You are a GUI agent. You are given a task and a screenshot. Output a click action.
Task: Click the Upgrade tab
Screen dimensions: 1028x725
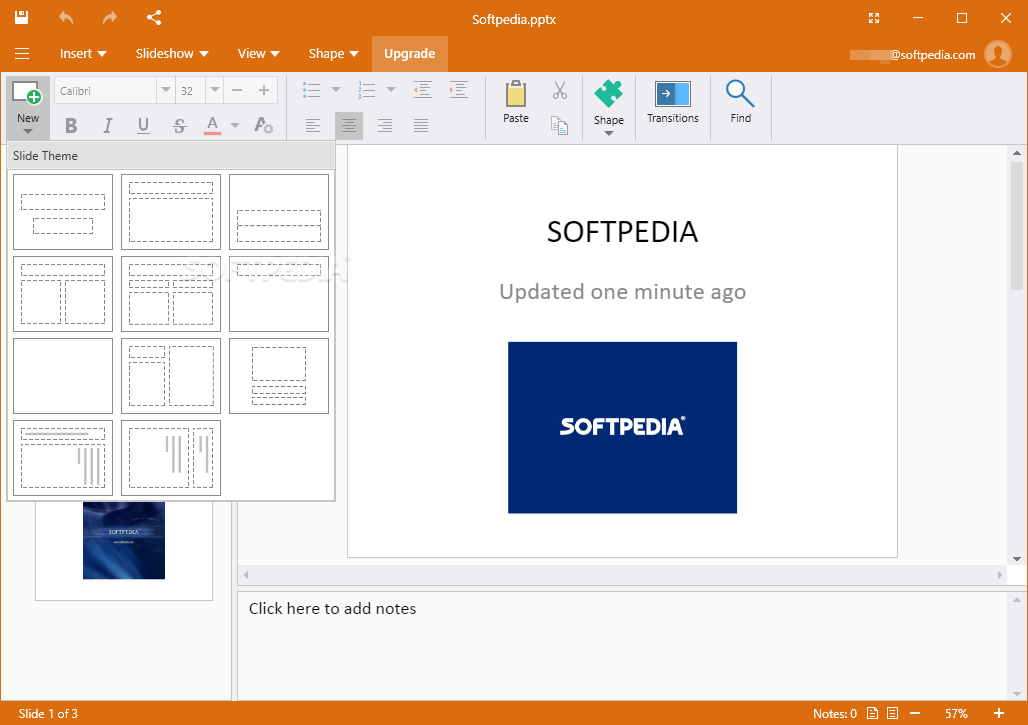point(410,54)
